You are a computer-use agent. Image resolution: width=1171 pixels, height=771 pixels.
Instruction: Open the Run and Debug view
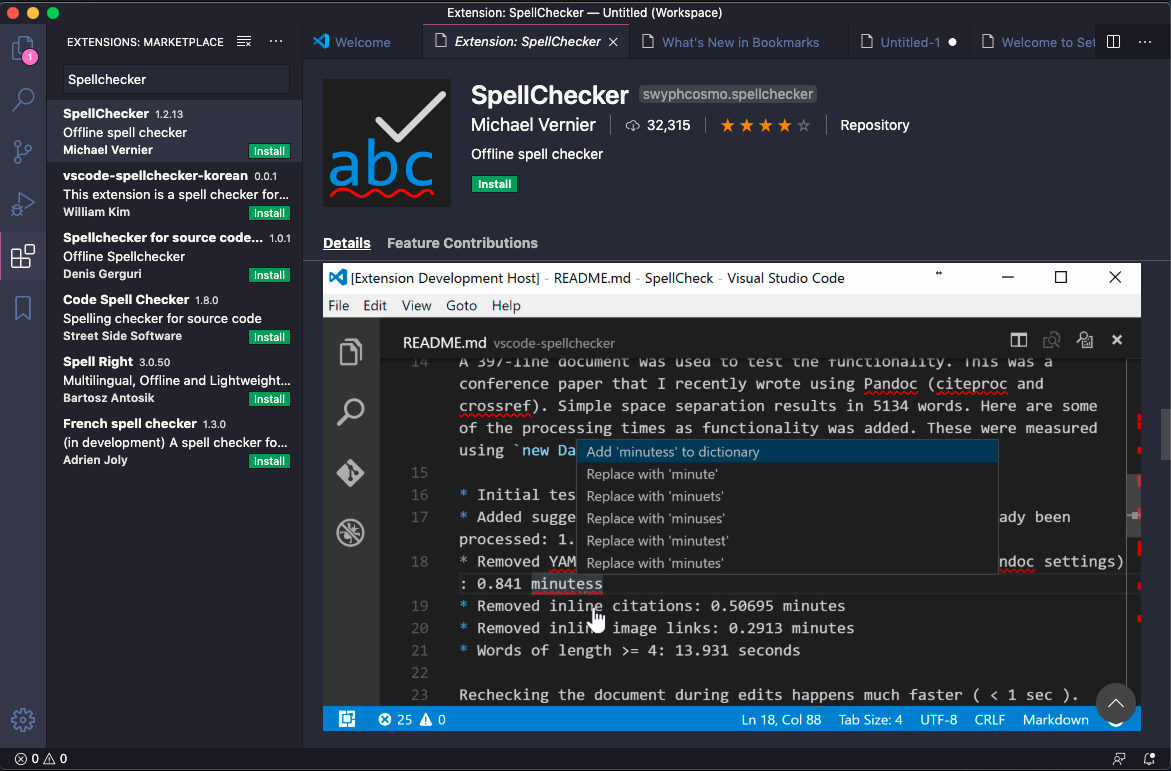click(22, 203)
